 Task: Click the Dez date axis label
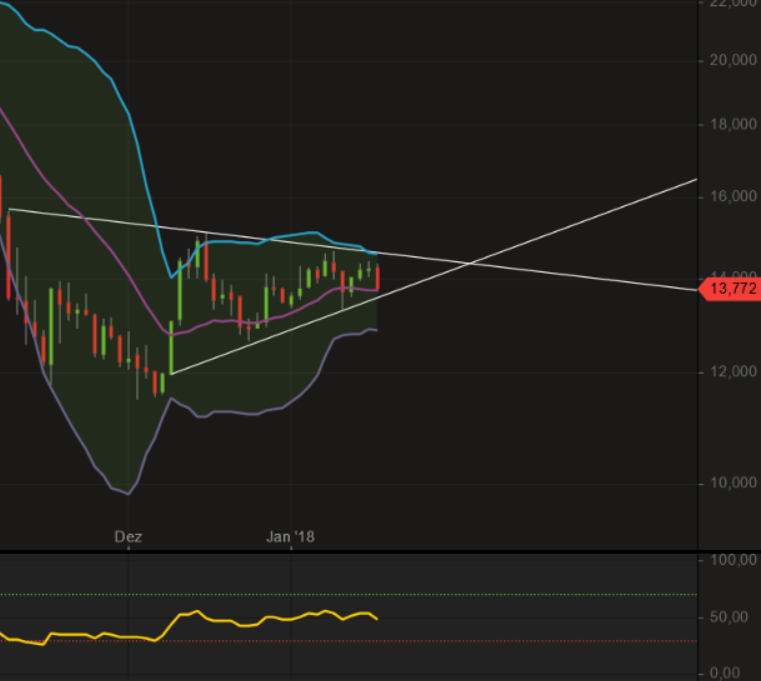[x=128, y=537]
